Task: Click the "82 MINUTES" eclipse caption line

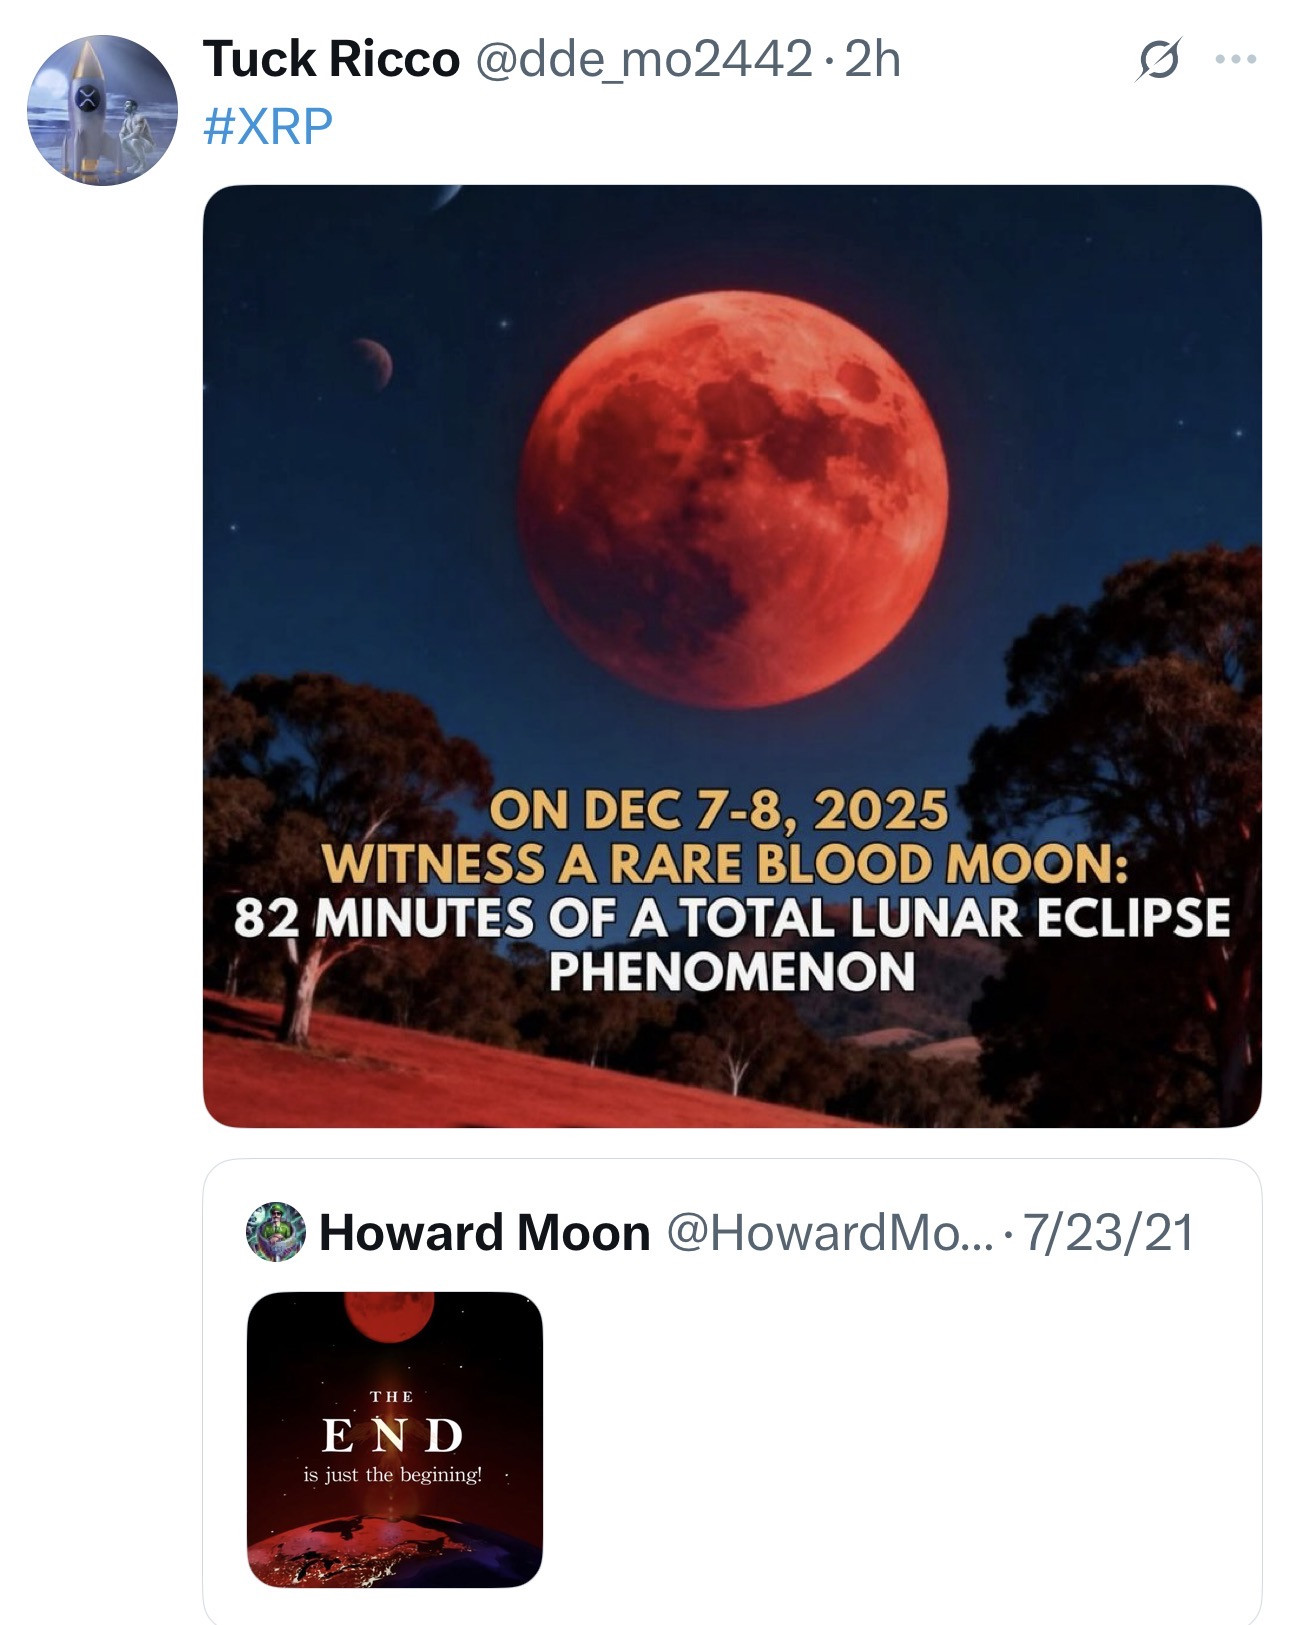Action: point(732,918)
